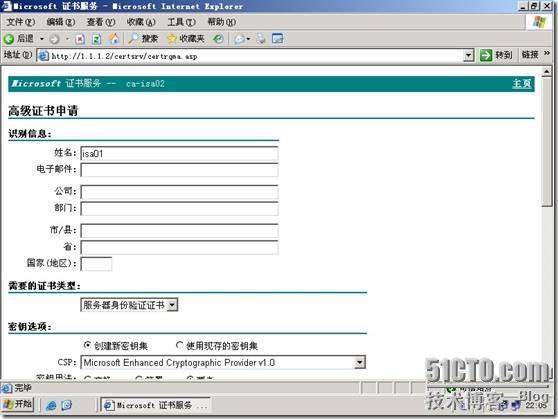Click the vertical scrollbar thumb
Viewport: 558px width, 419px height.
point(546,142)
